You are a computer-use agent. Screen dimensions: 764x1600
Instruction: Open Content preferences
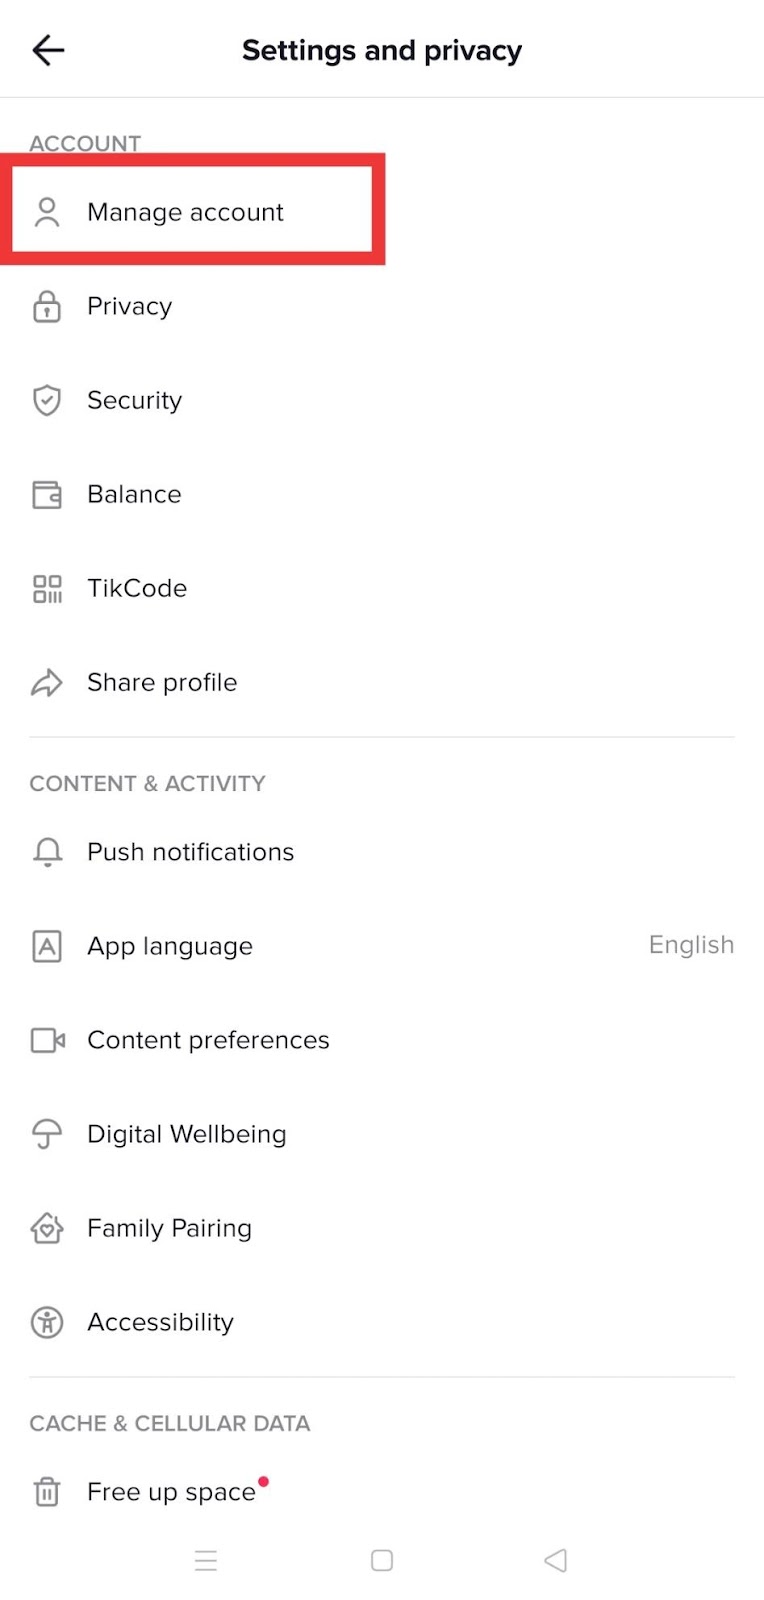coord(208,1040)
